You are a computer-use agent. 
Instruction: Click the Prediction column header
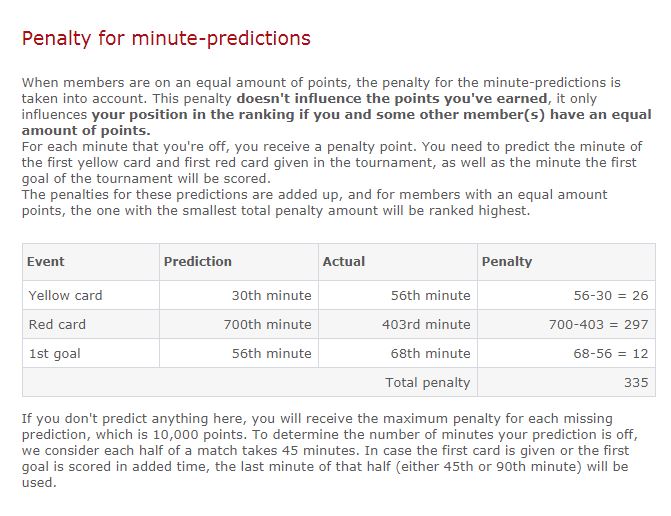coord(239,262)
